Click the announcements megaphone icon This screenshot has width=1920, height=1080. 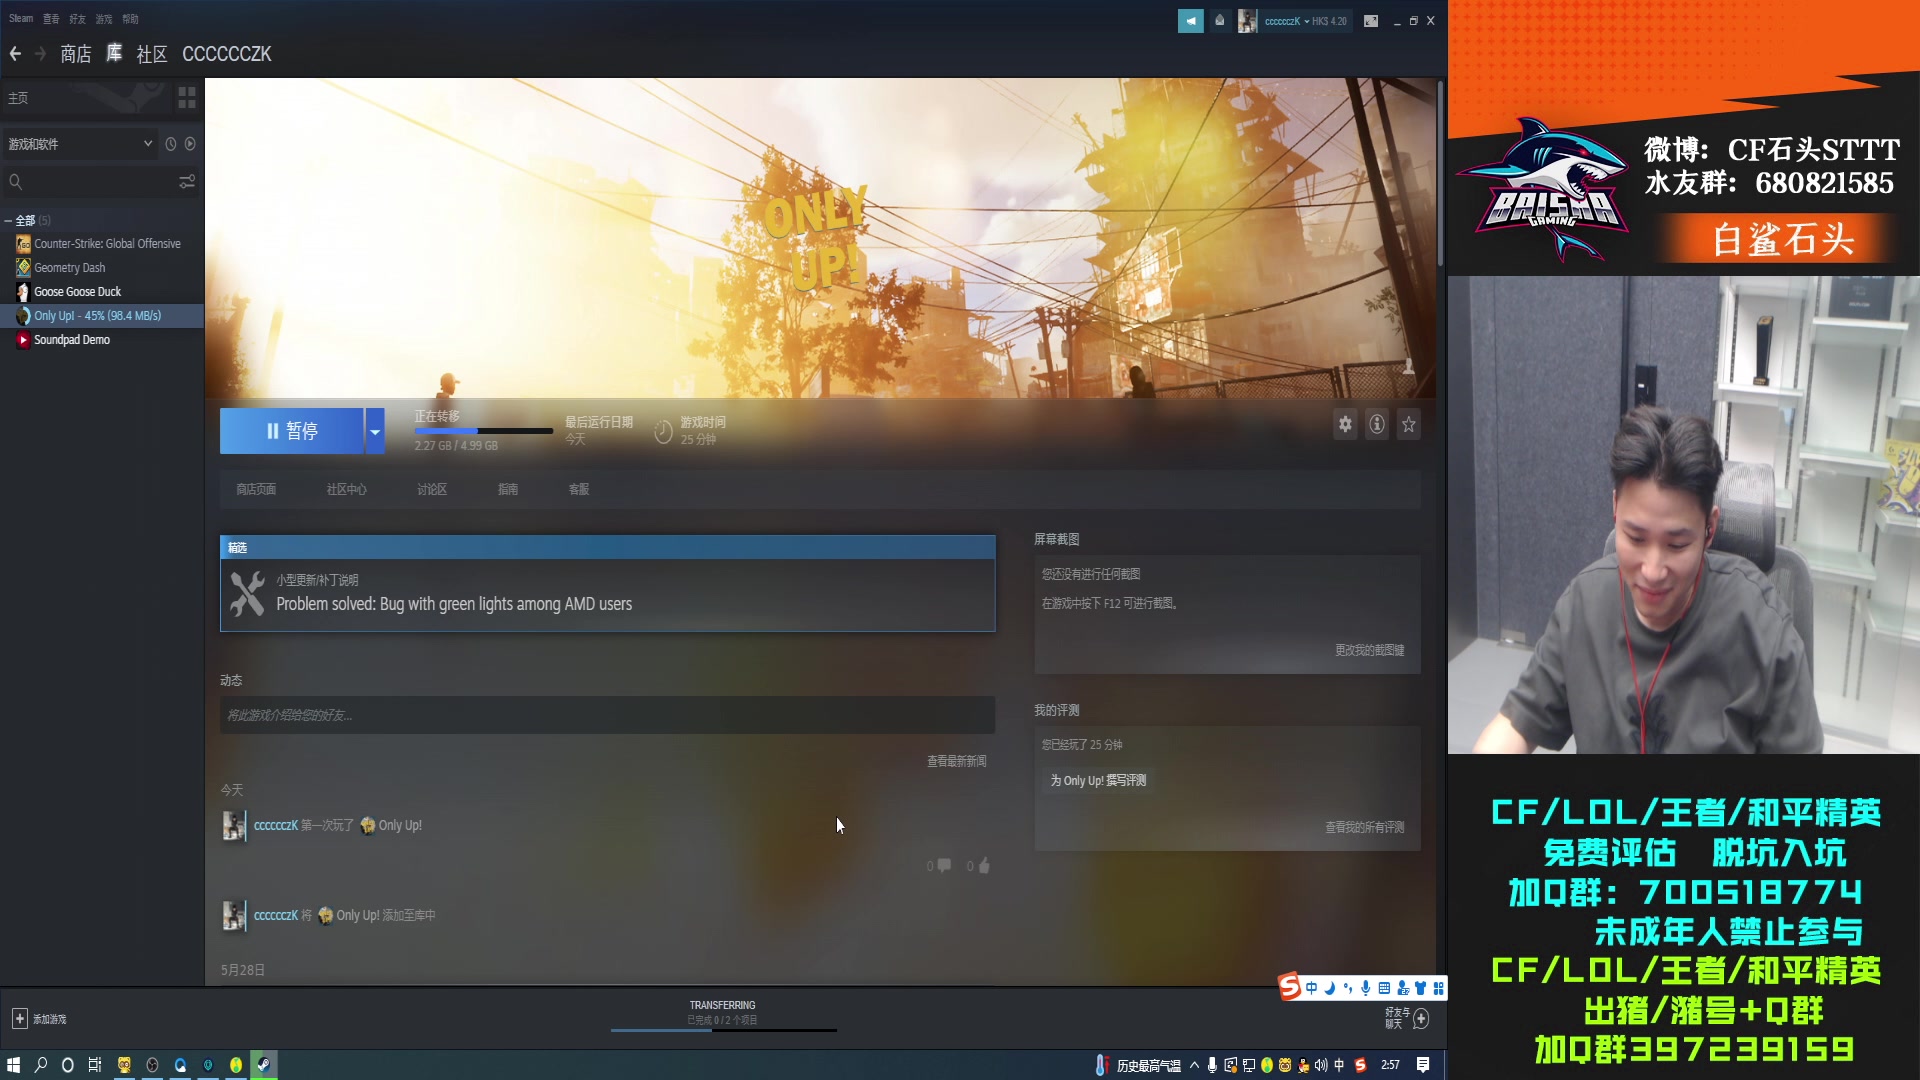[1190, 21]
